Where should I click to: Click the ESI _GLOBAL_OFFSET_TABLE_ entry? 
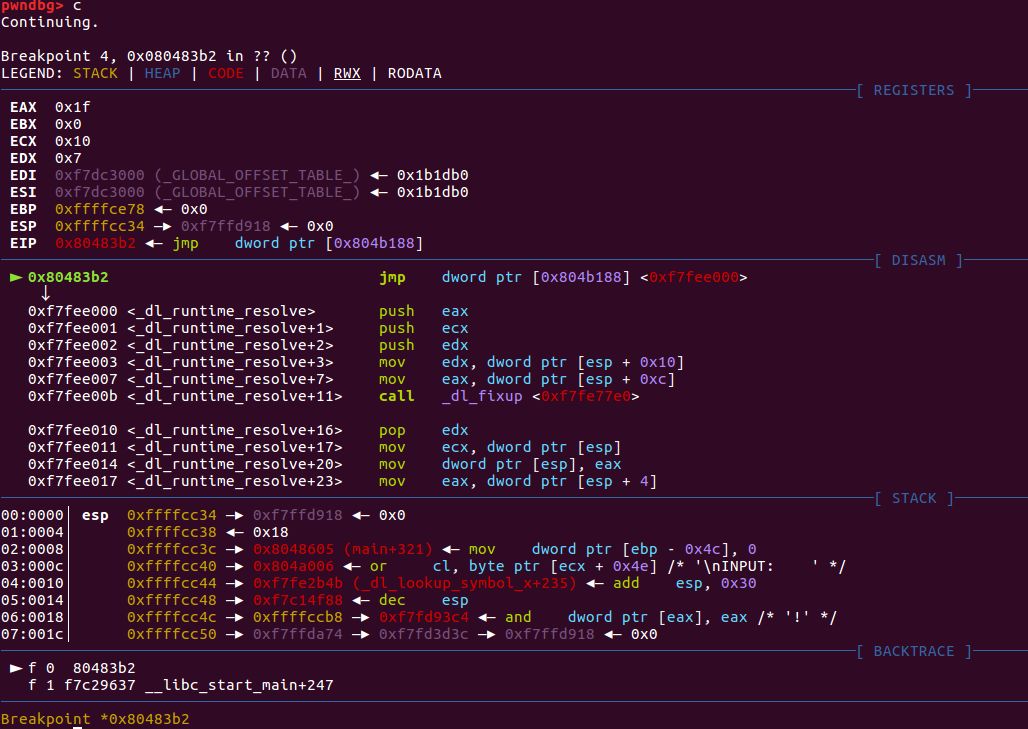pyautogui.click(x=207, y=192)
